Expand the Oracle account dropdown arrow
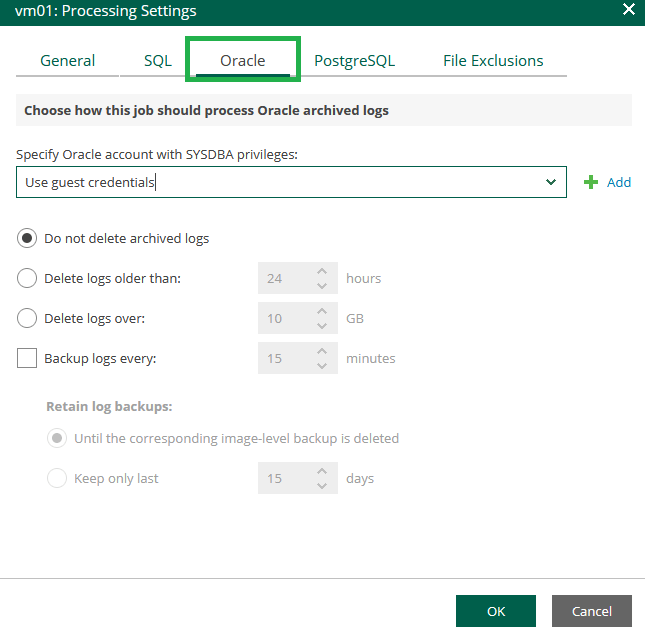The image size is (645, 642). 551,182
